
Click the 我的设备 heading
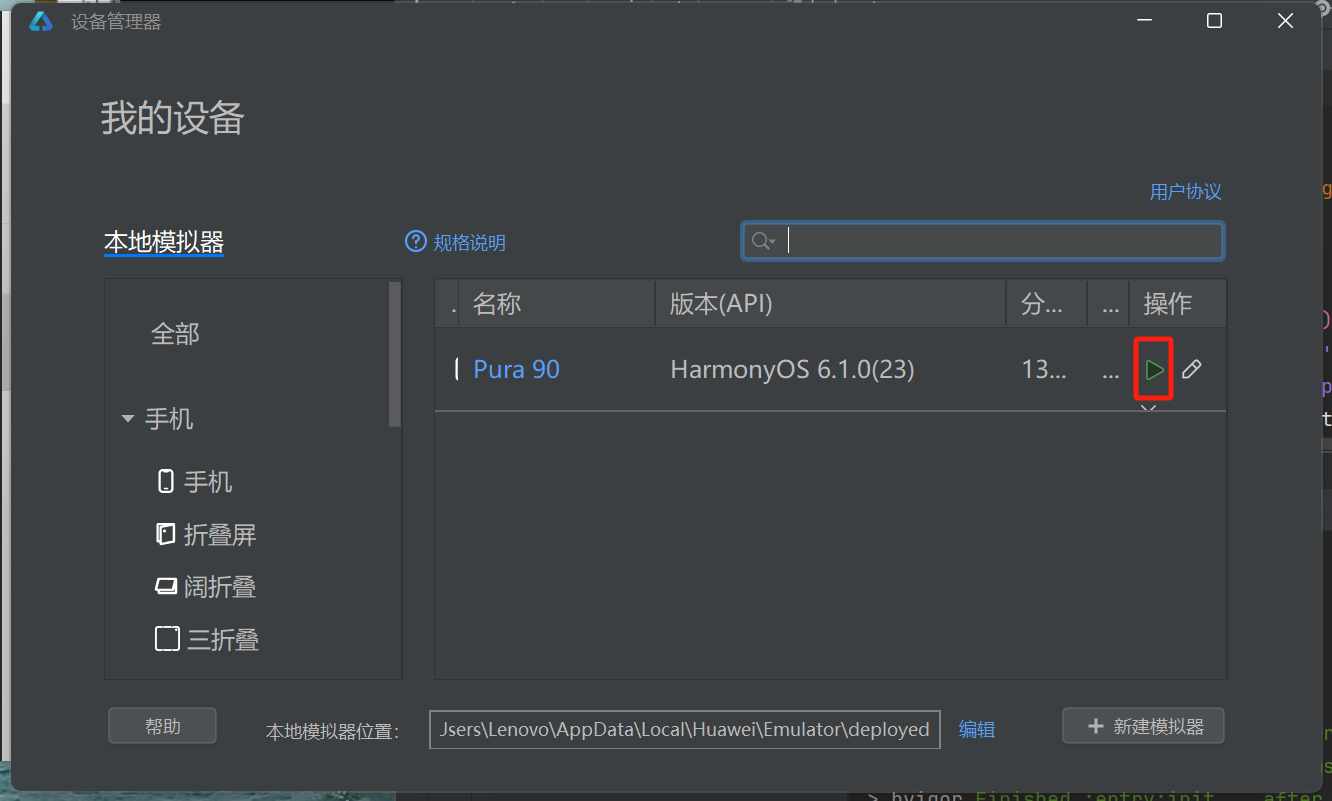(x=173, y=119)
